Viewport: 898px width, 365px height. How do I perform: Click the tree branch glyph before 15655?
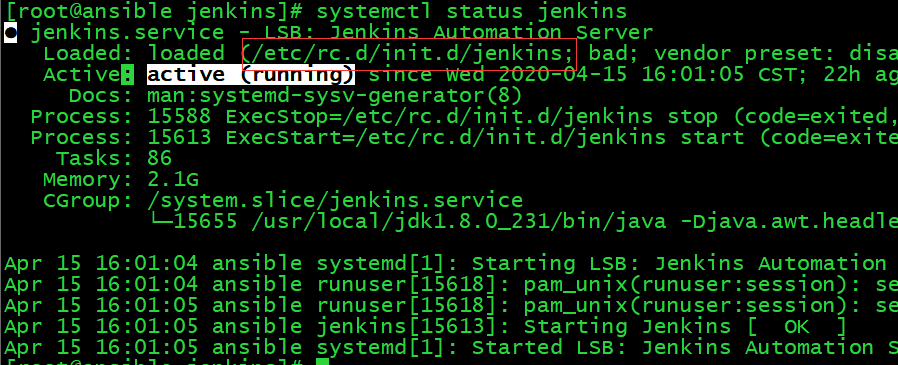pos(160,221)
